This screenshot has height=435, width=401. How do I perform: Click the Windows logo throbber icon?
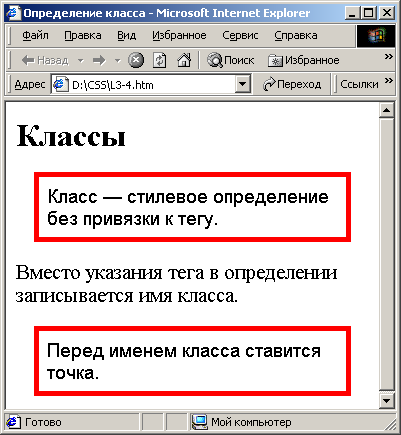point(376,36)
